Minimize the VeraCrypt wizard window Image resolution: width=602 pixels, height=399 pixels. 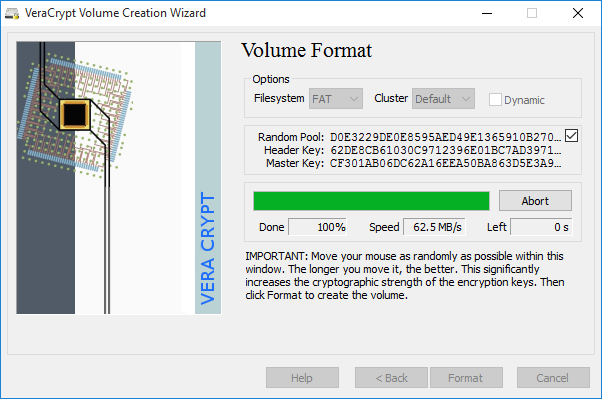[x=487, y=13]
